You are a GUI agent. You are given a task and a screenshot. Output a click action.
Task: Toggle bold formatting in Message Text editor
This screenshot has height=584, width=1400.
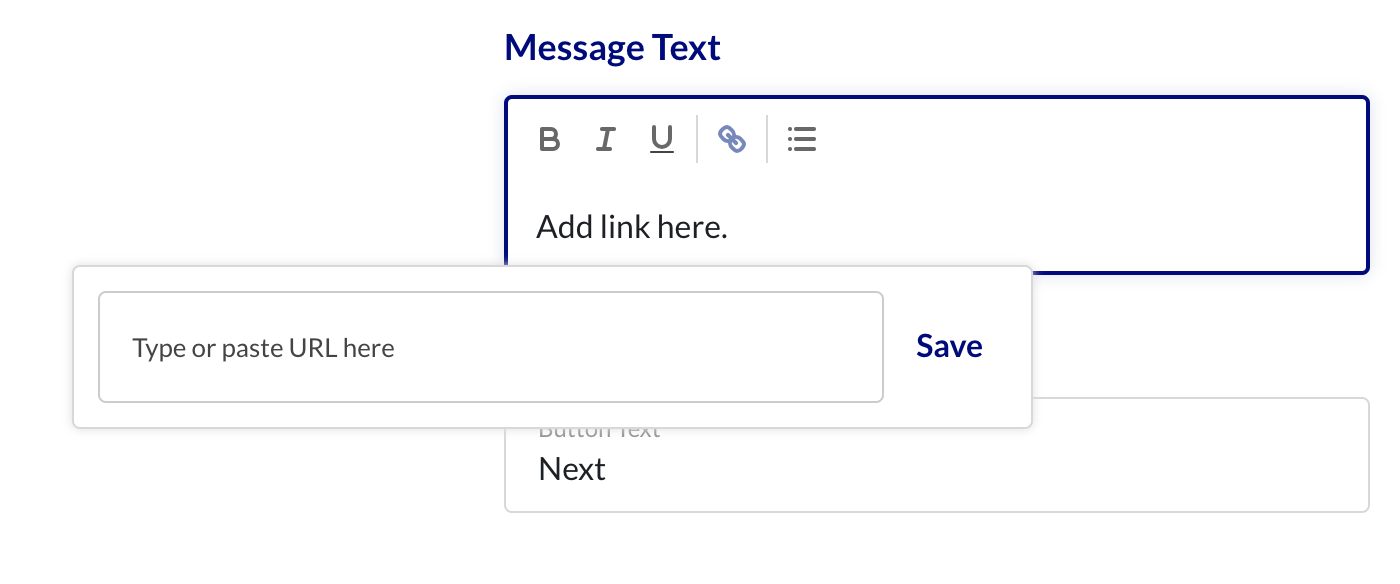tap(549, 139)
